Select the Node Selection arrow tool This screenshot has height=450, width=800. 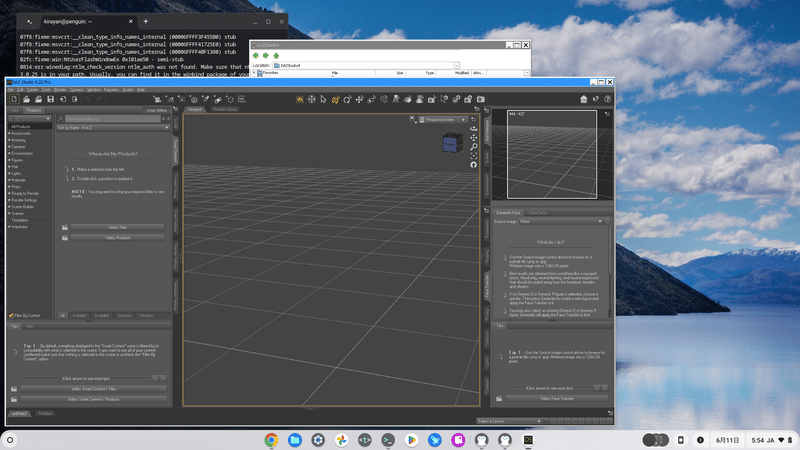pos(323,99)
